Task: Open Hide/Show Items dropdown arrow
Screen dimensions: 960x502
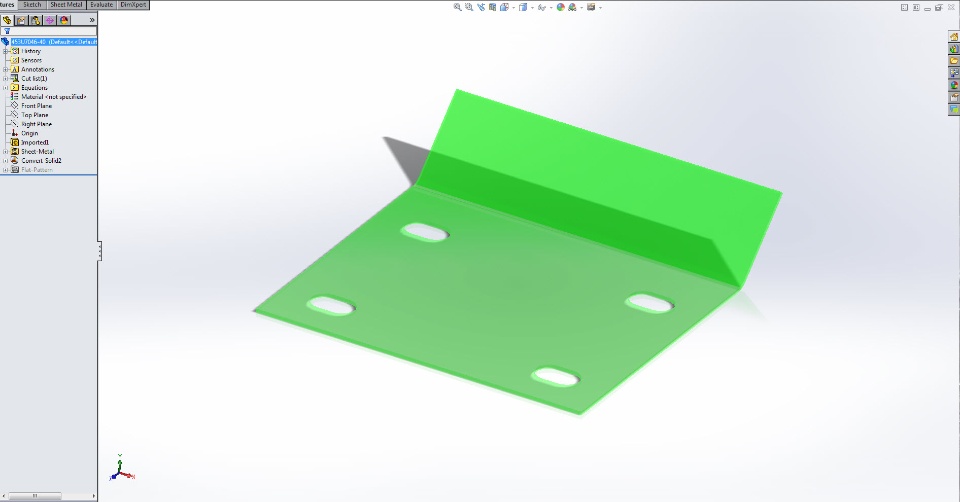Action: tap(550, 8)
